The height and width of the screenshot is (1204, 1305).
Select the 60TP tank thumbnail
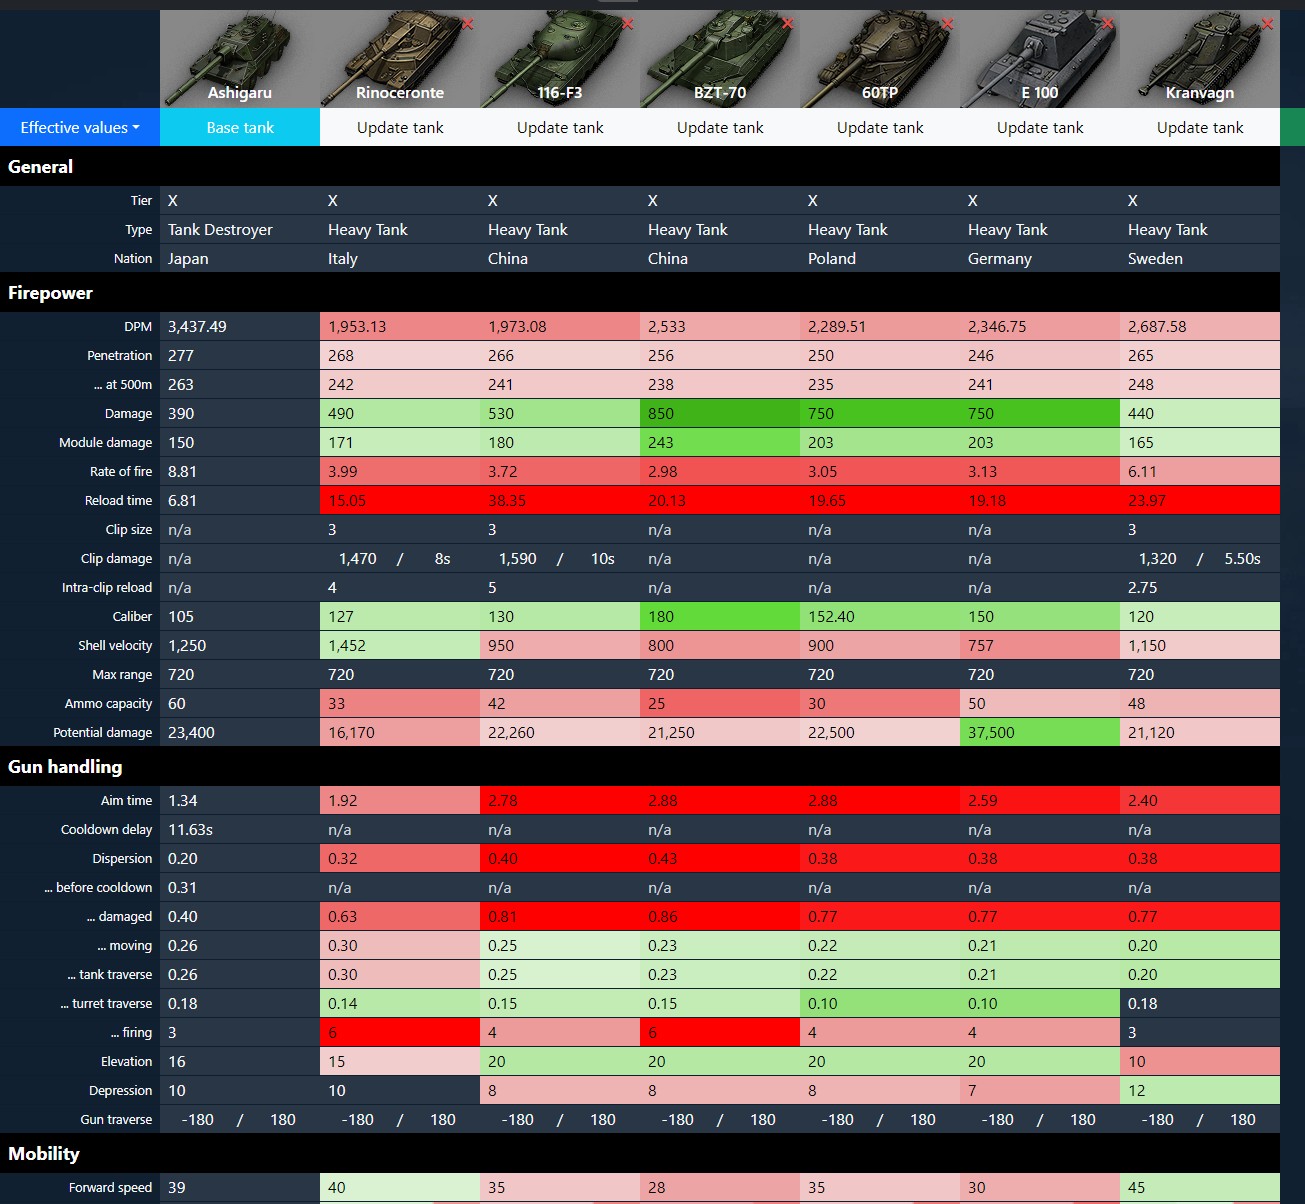(880, 59)
